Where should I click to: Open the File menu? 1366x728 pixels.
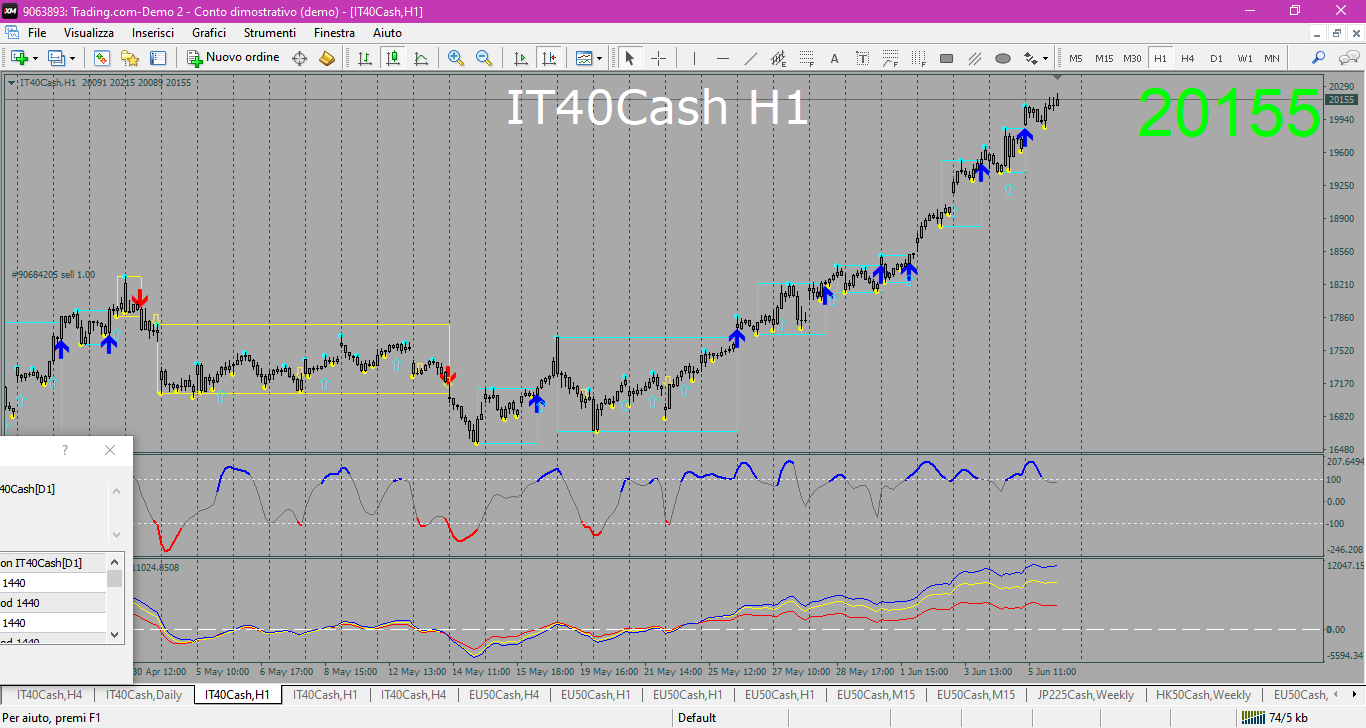click(37, 33)
